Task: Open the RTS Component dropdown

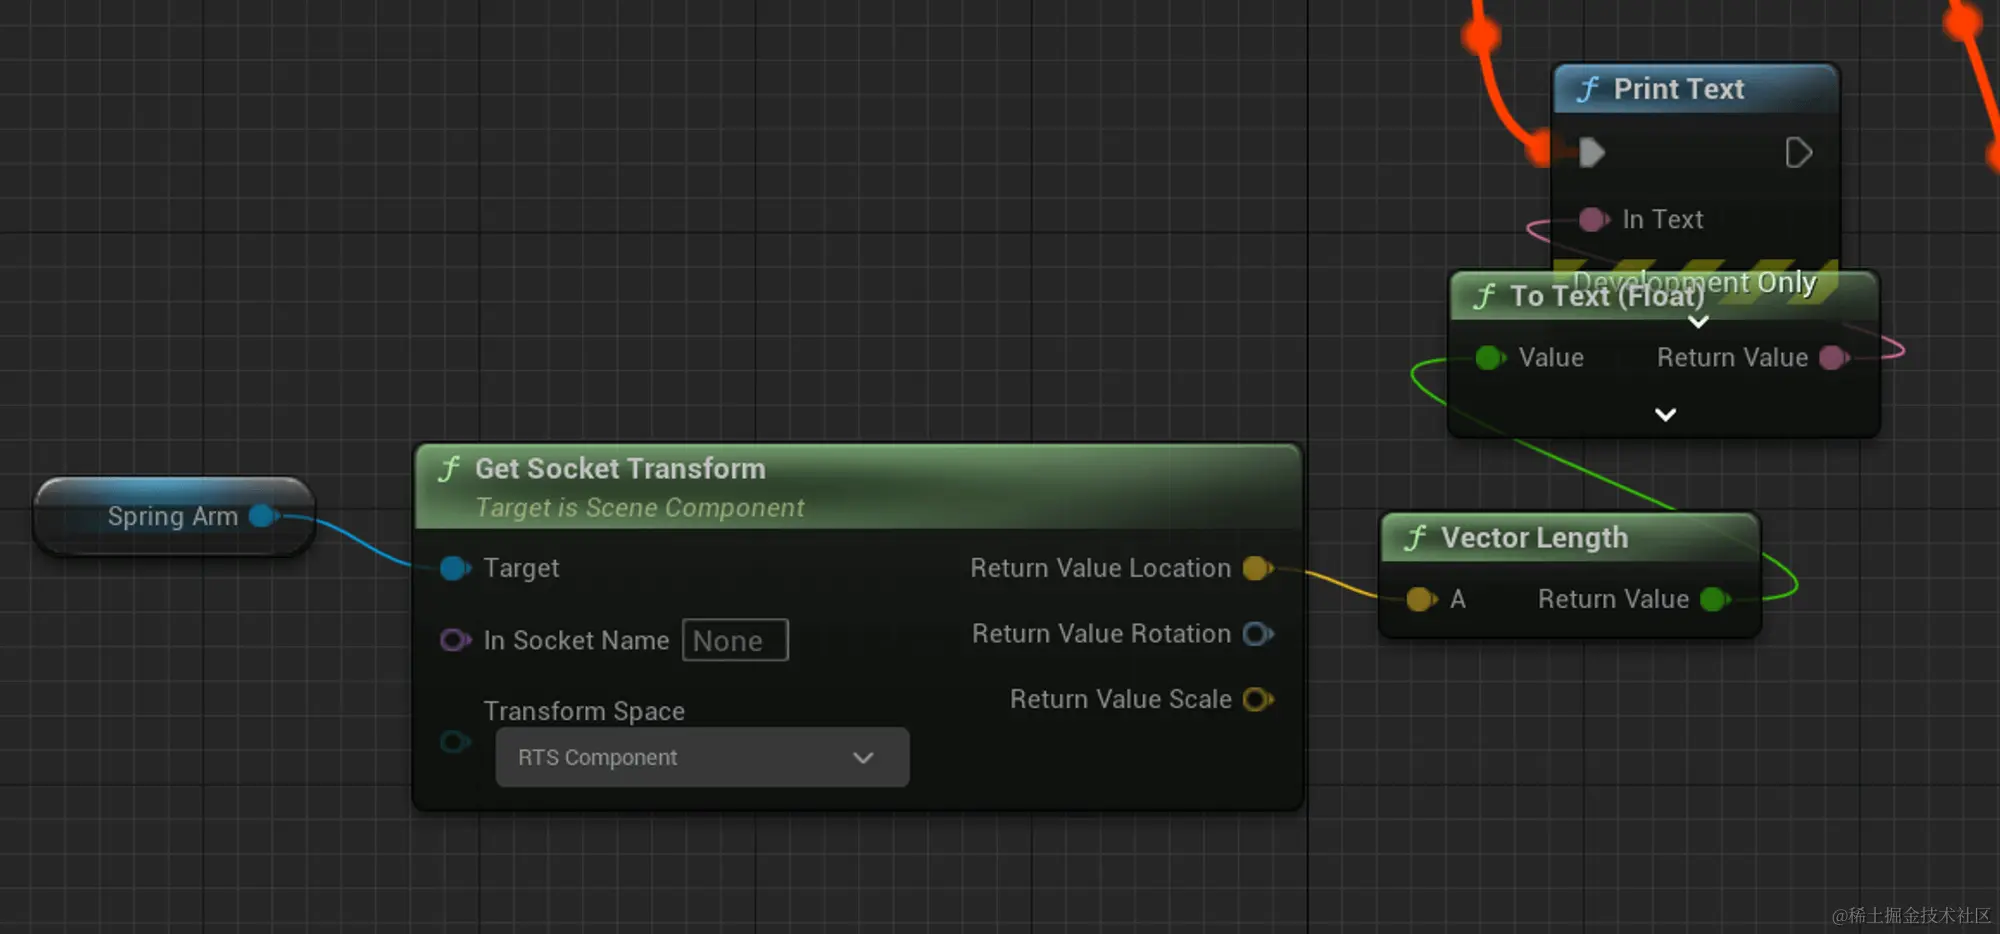Action: tap(702, 757)
